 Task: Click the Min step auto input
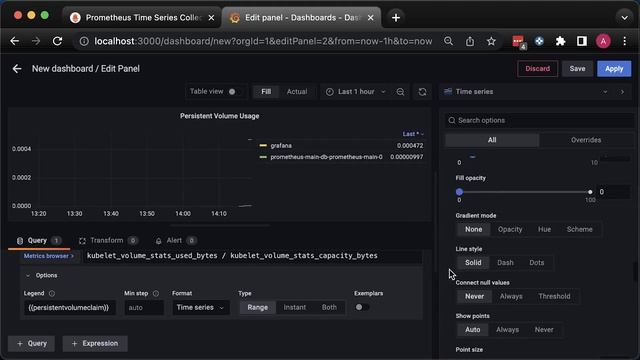(144, 307)
